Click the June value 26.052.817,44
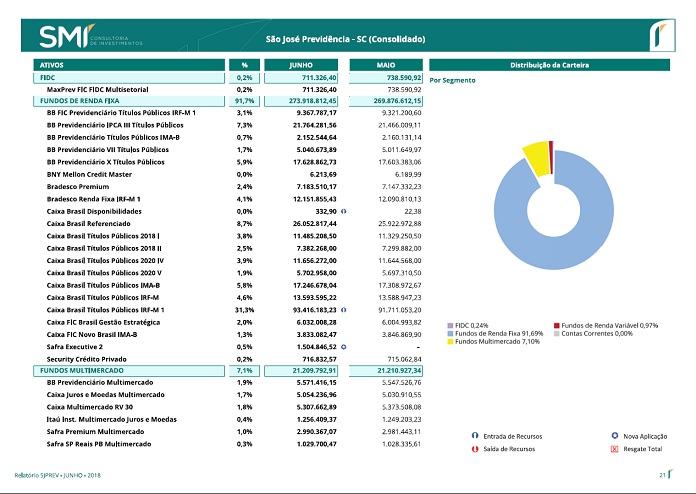 315,224
